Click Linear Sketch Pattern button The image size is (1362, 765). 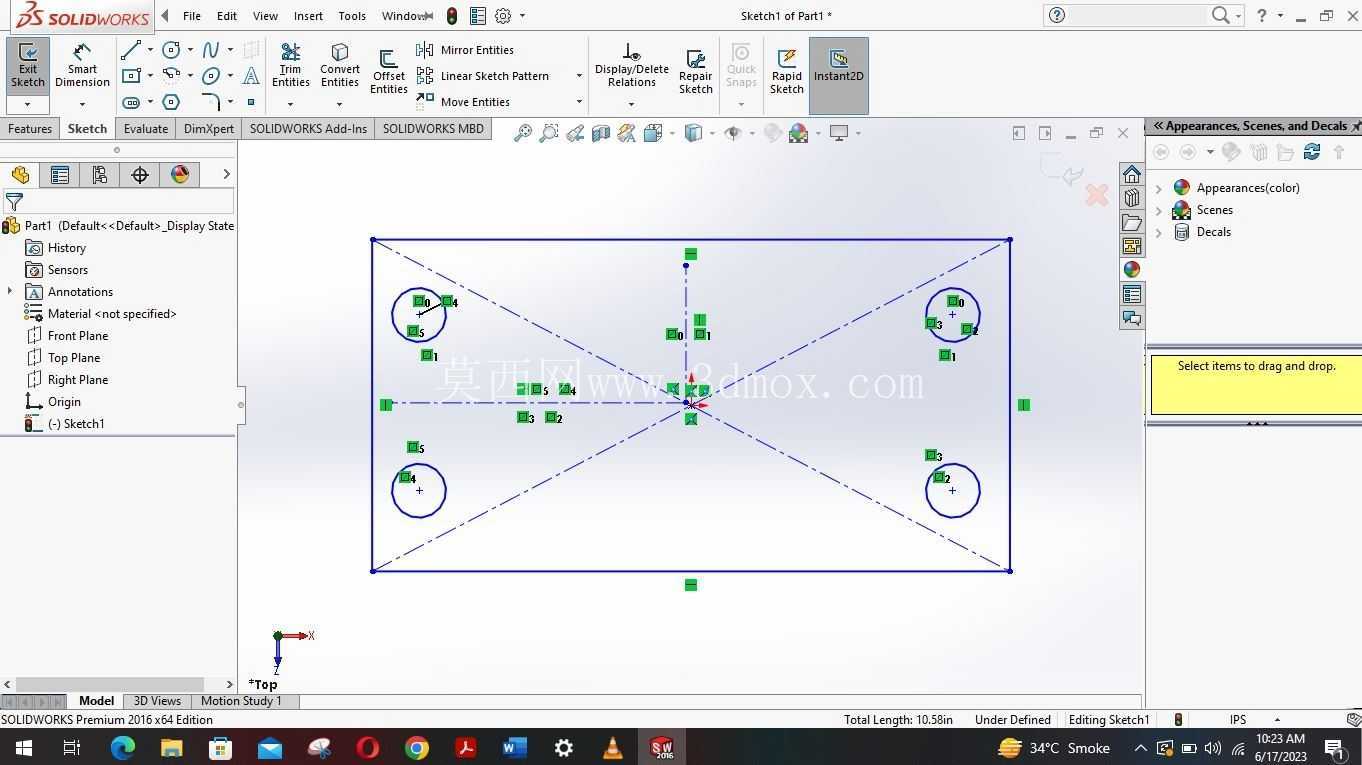483,76
